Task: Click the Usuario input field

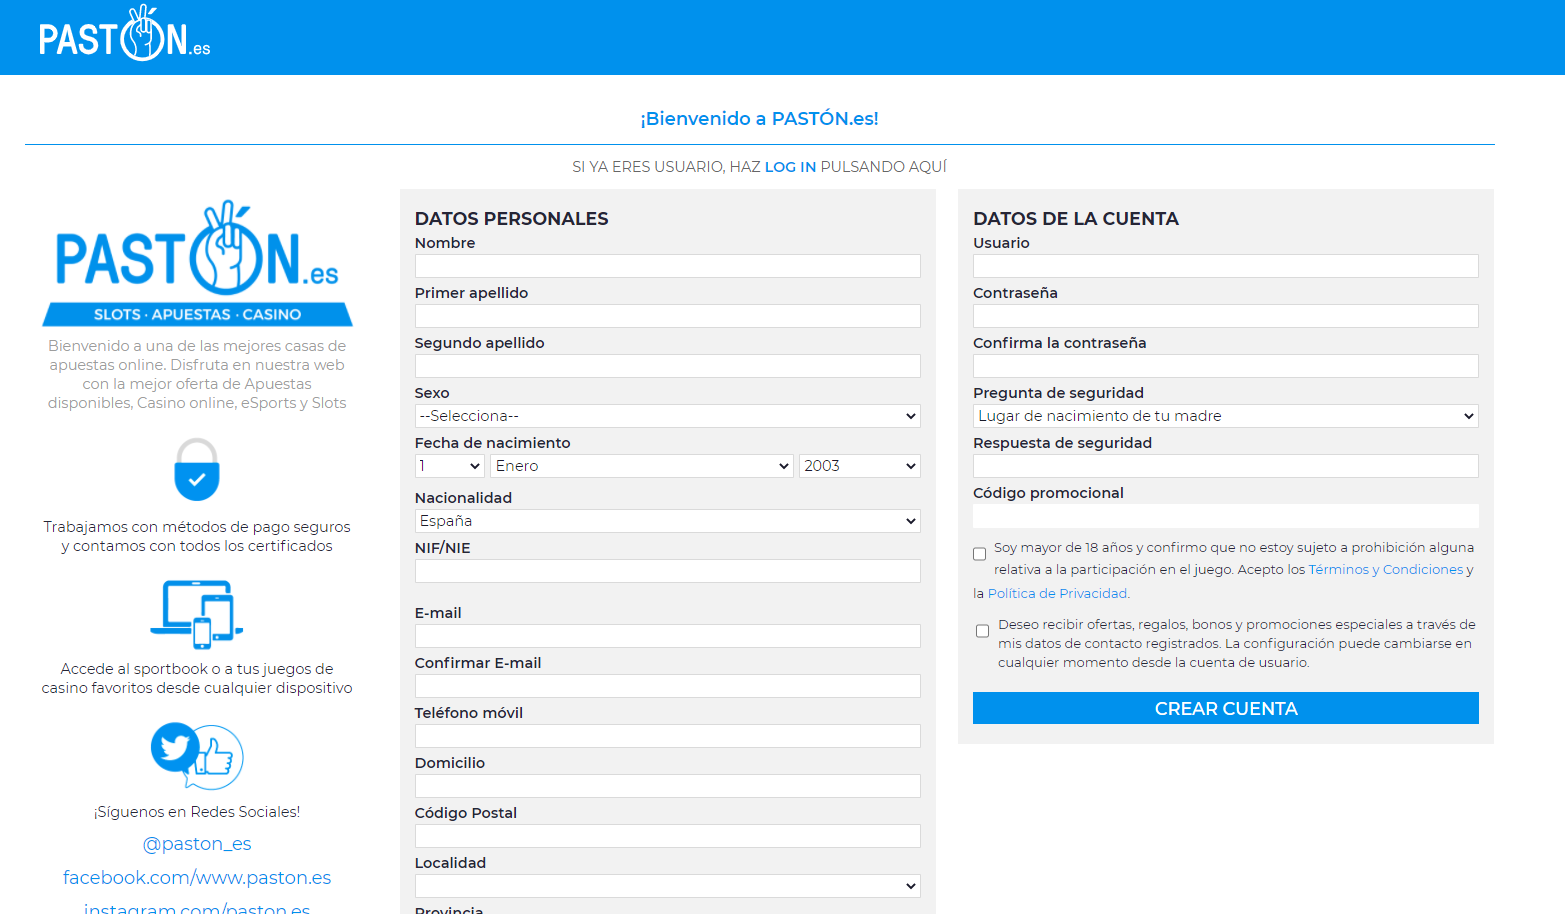Action: coord(1226,266)
